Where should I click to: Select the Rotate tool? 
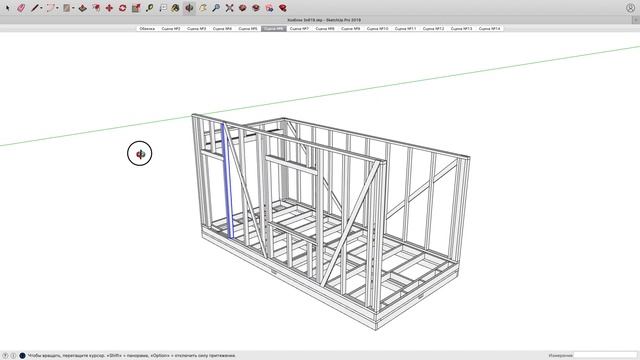pyautogui.click(x=122, y=8)
